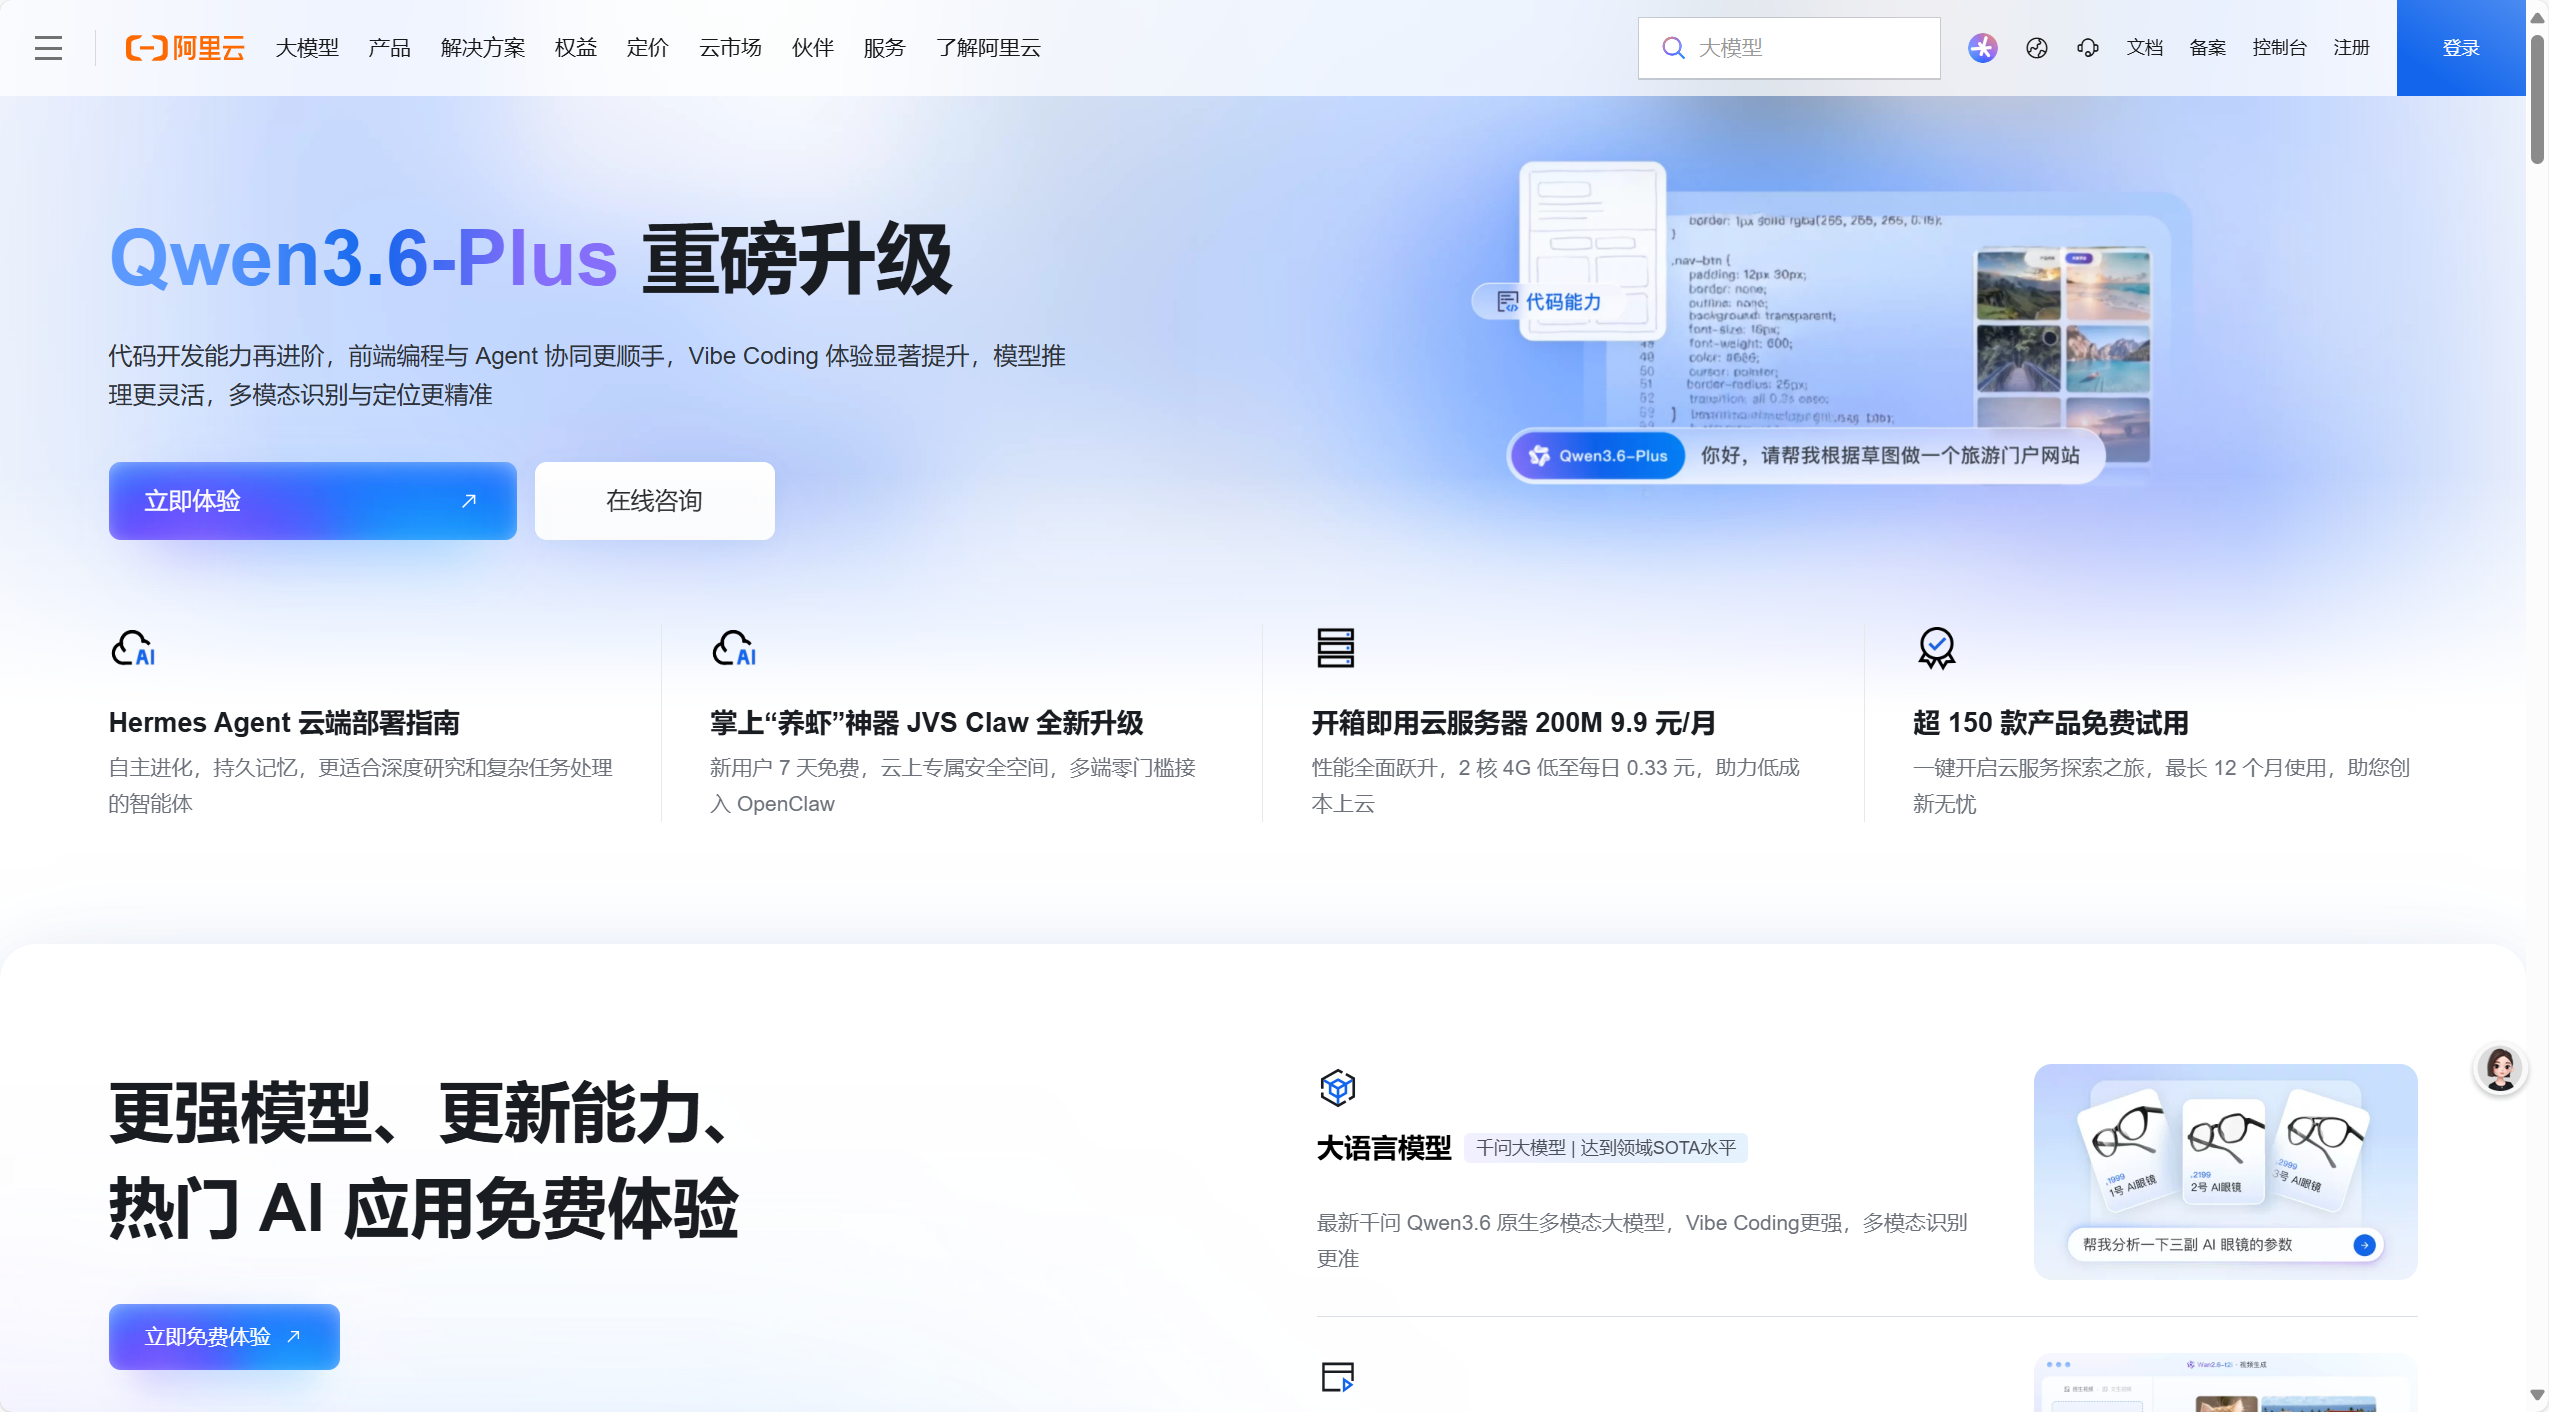Open the 解决方案 nav menu

(483, 48)
